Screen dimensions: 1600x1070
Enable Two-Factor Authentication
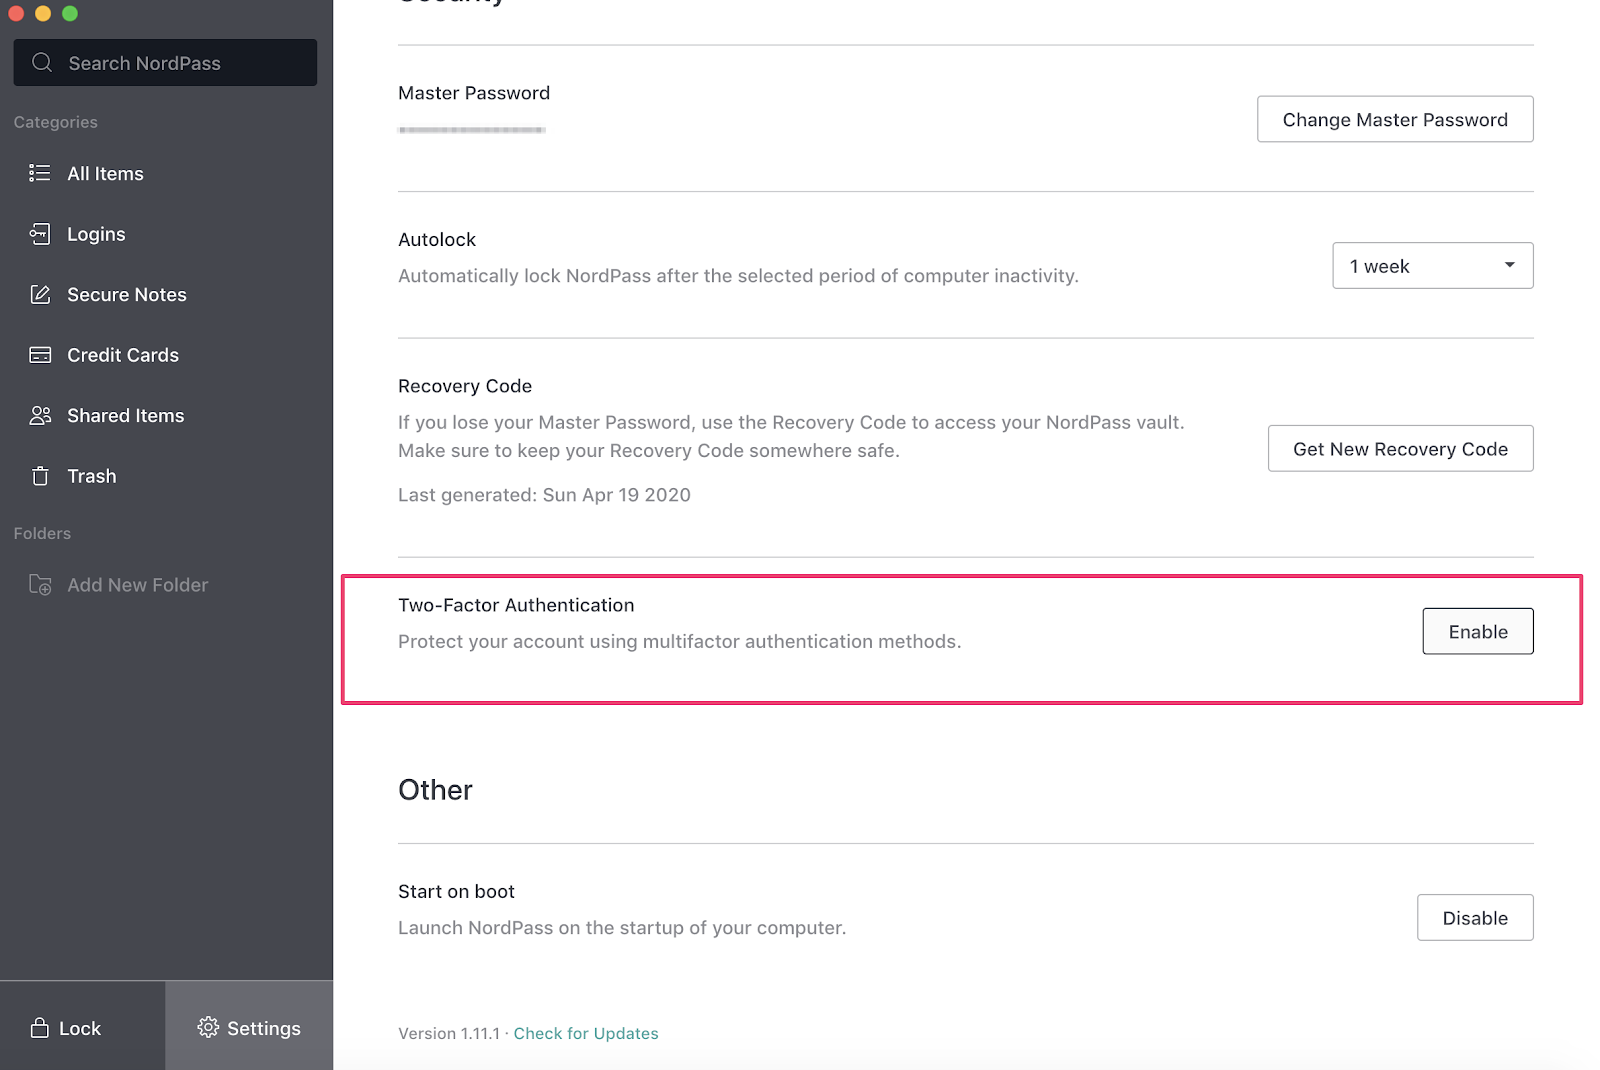1478,631
